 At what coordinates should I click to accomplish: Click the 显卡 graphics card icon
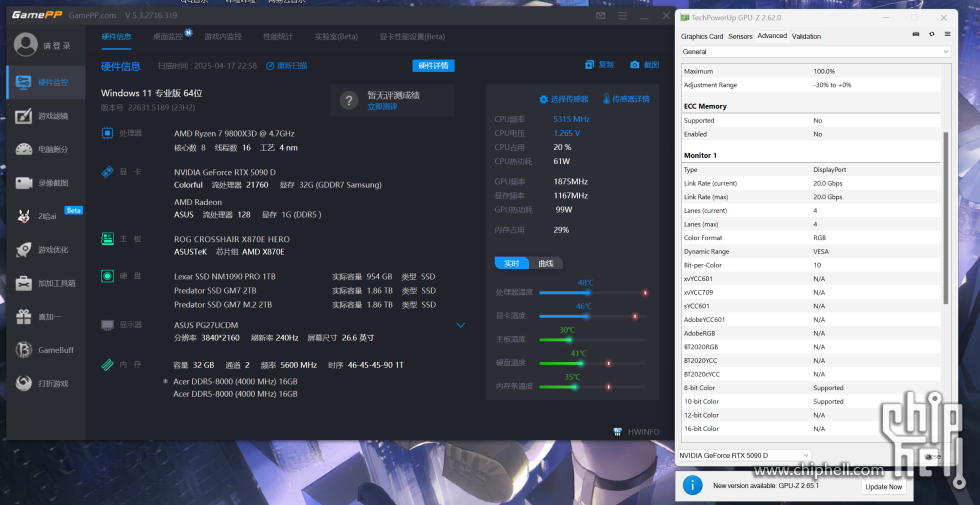point(108,172)
